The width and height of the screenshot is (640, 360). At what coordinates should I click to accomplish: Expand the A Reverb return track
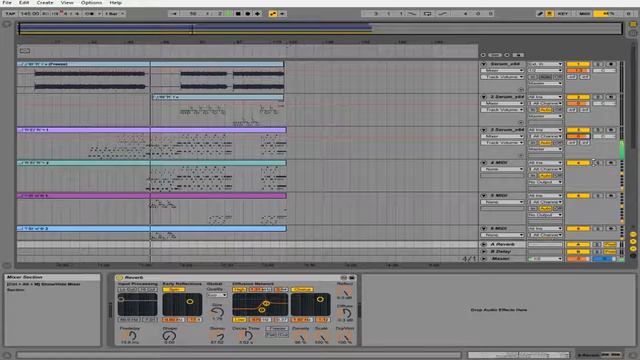point(484,244)
